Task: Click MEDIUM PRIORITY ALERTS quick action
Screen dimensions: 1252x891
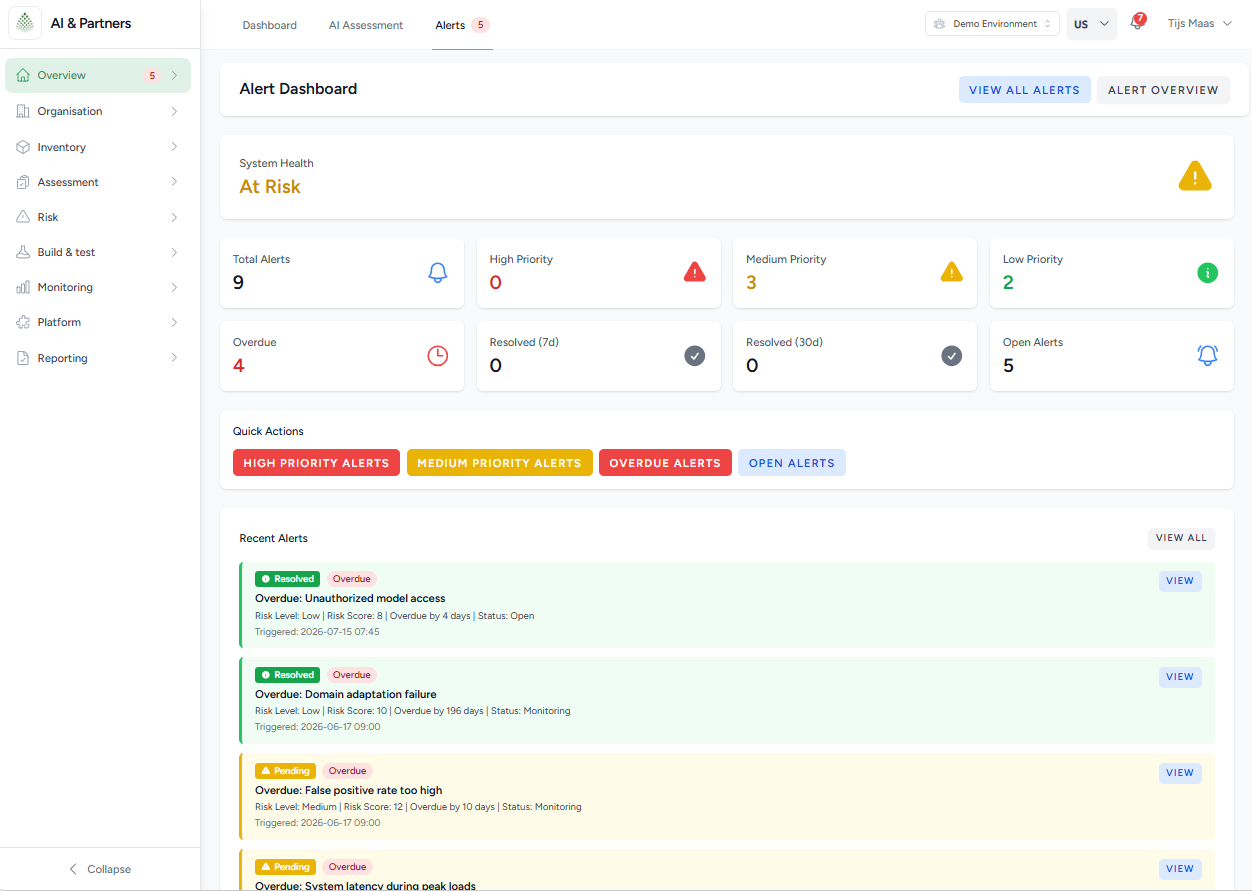Action: tap(499, 463)
